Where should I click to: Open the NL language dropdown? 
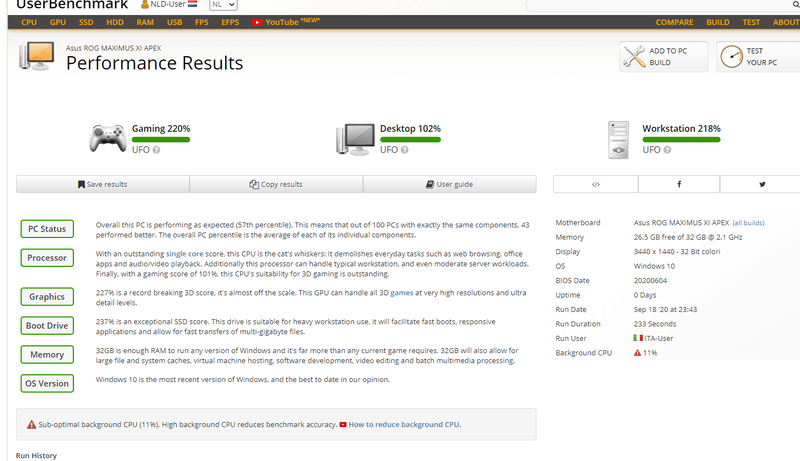tap(223, 5)
